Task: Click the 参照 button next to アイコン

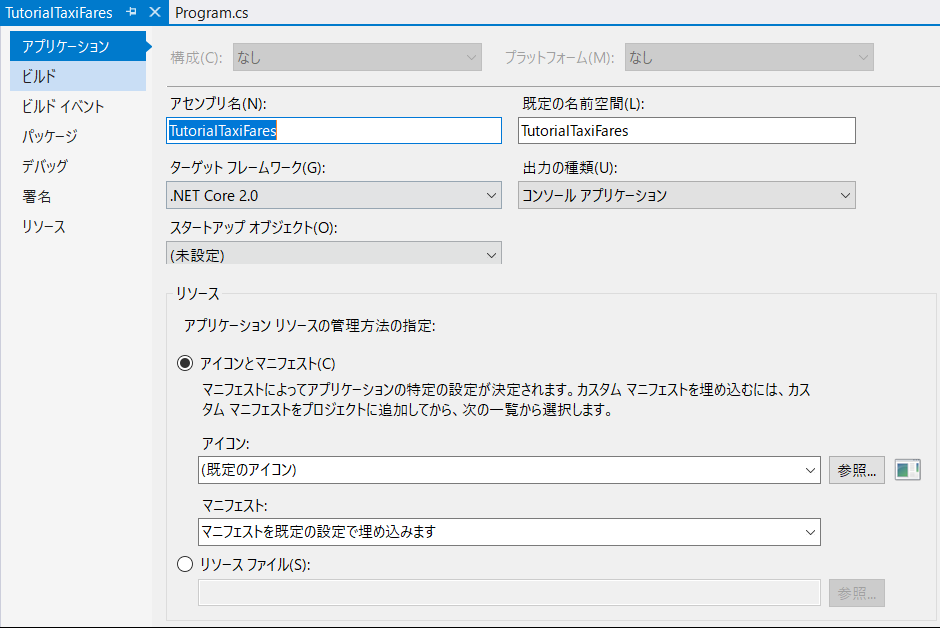Action: click(856, 470)
